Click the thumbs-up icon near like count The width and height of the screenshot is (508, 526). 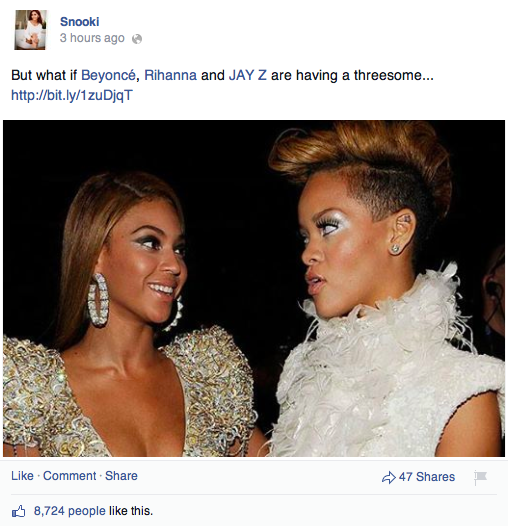18,512
